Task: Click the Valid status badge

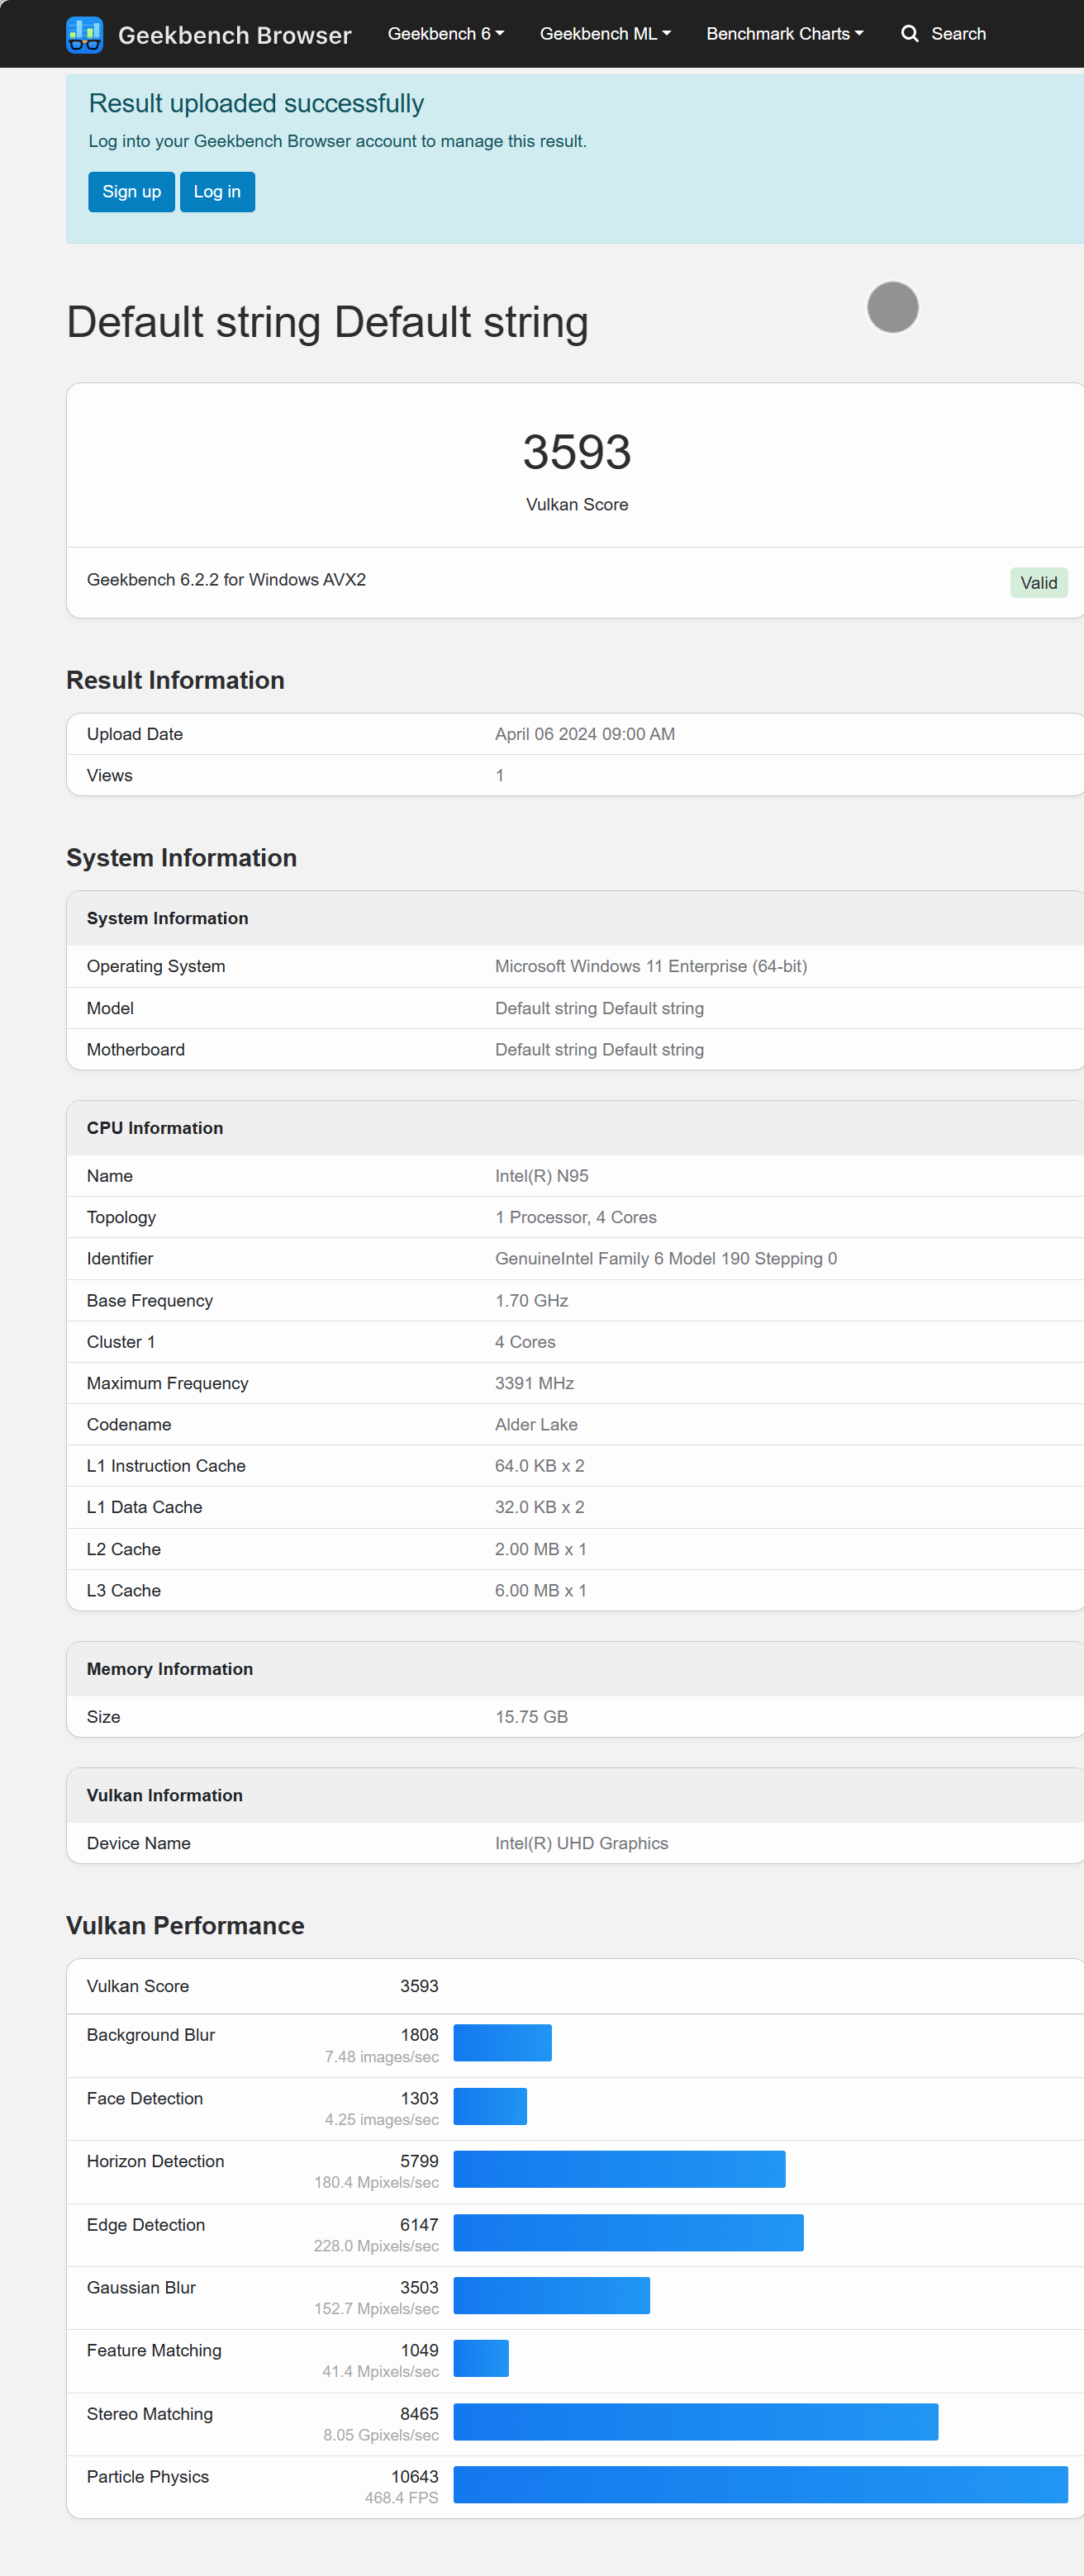Action: [1038, 583]
